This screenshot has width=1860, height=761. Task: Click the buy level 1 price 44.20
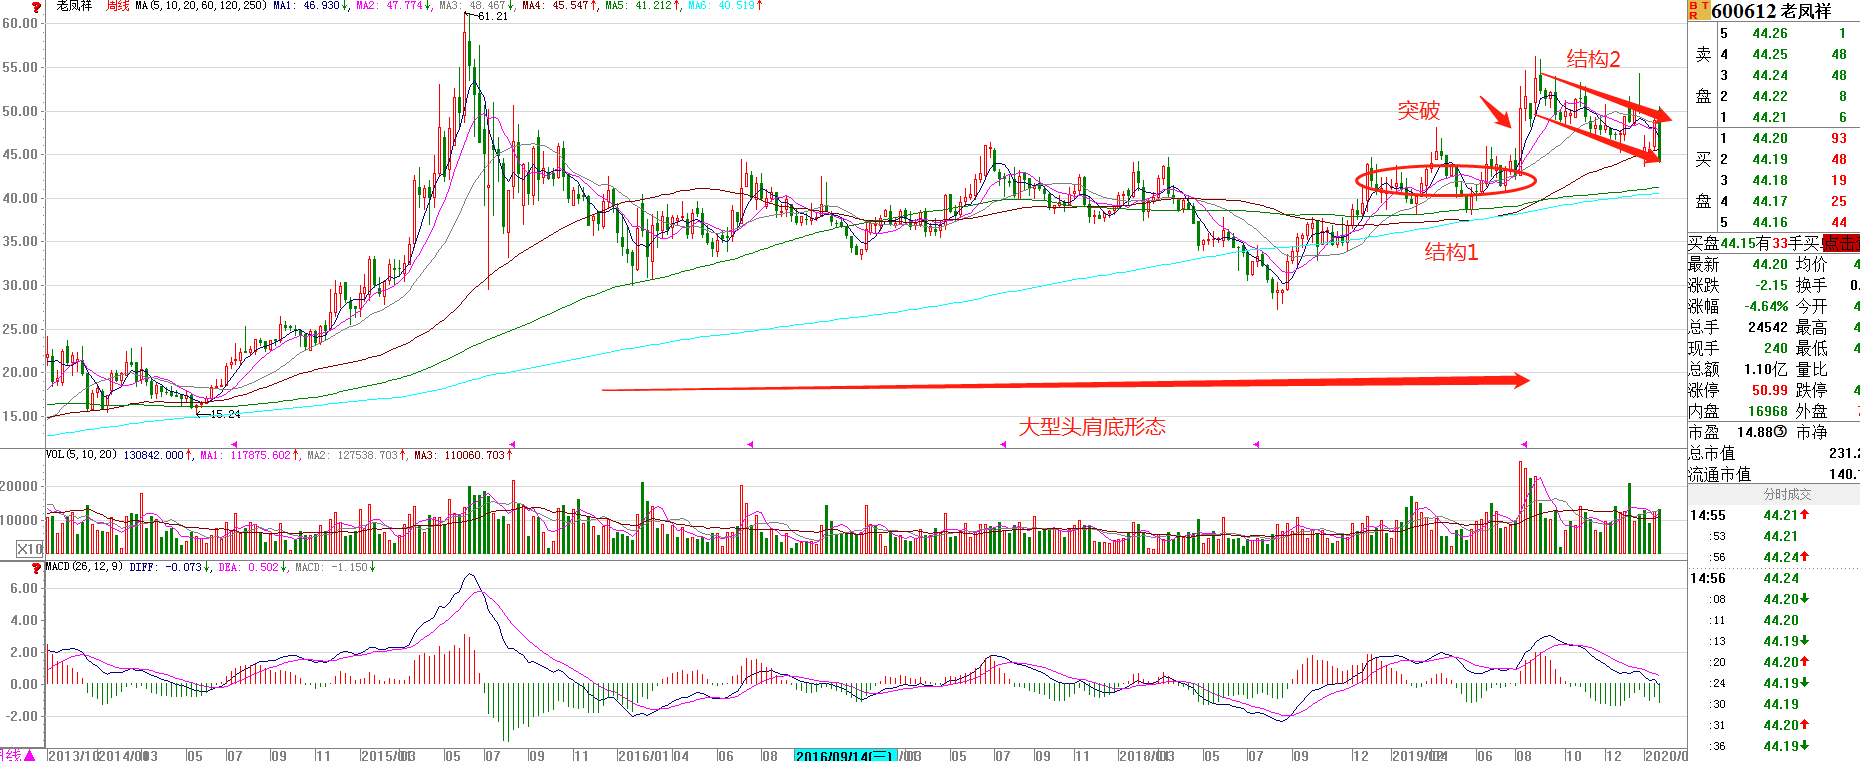tap(1770, 138)
